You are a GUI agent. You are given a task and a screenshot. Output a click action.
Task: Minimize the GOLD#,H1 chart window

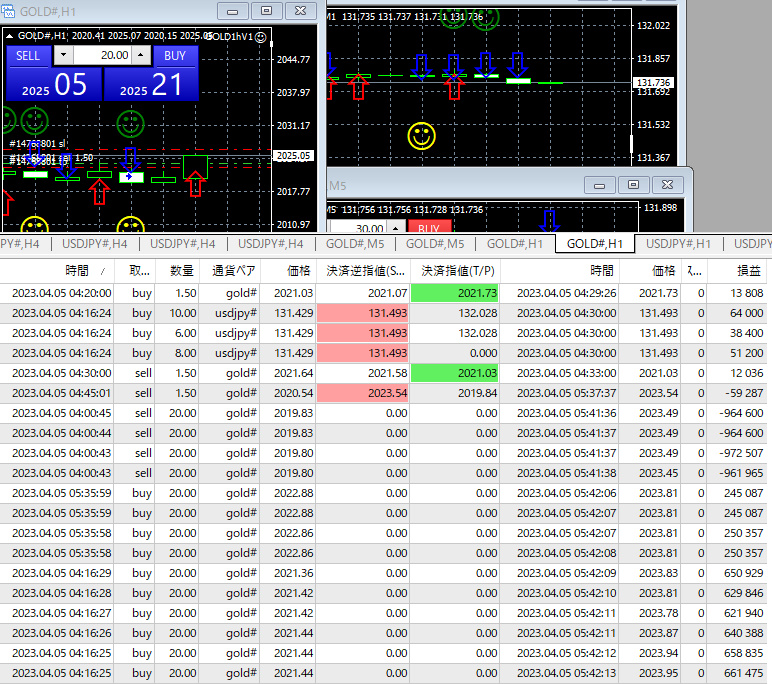click(x=232, y=11)
